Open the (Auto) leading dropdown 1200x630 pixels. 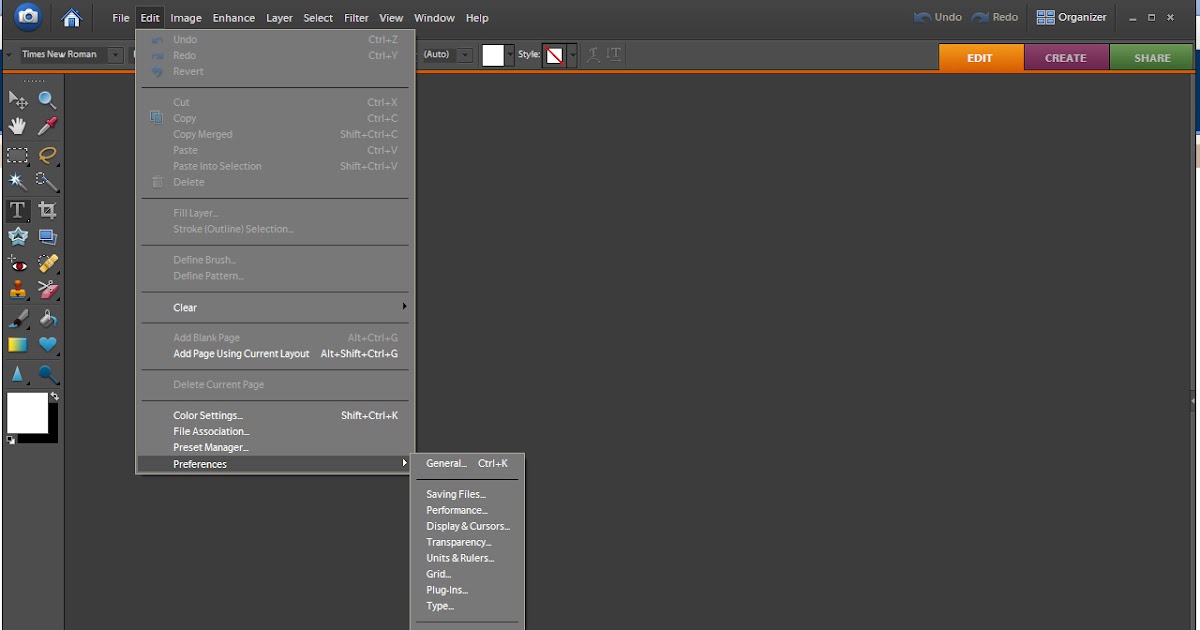pyautogui.click(x=465, y=55)
